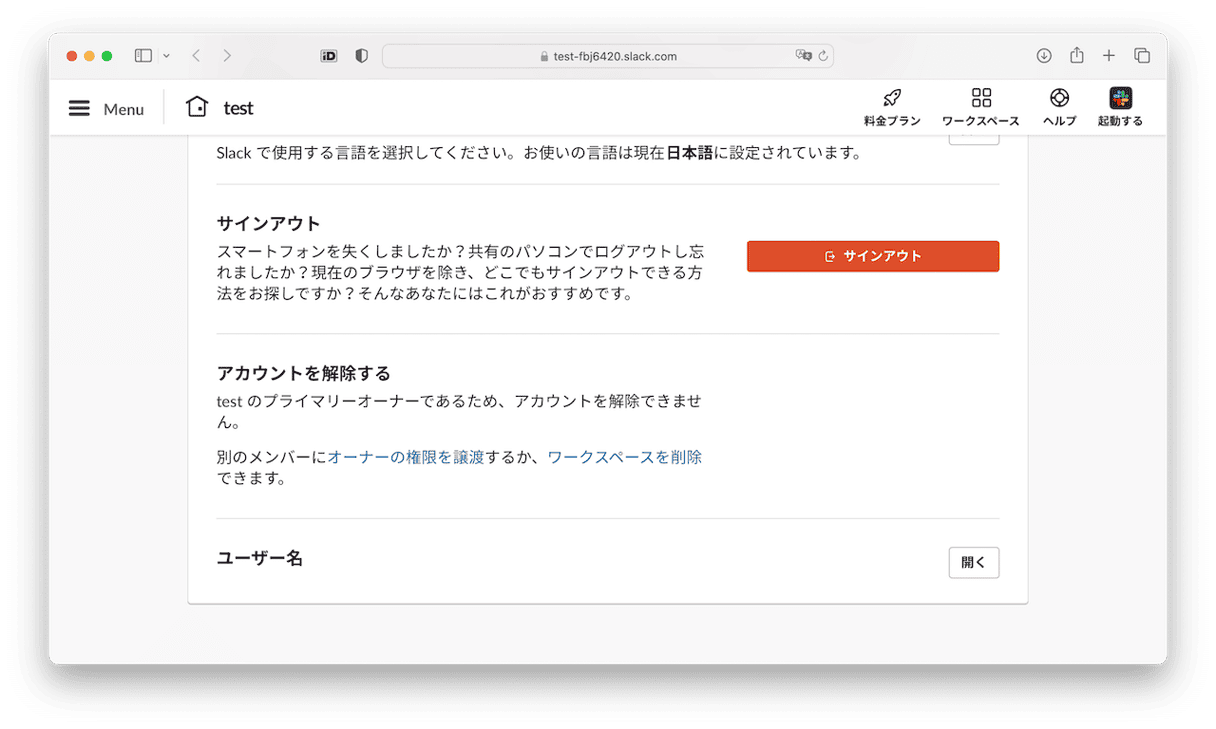
Task: Click the red サインアウト button
Action: point(873,256)
